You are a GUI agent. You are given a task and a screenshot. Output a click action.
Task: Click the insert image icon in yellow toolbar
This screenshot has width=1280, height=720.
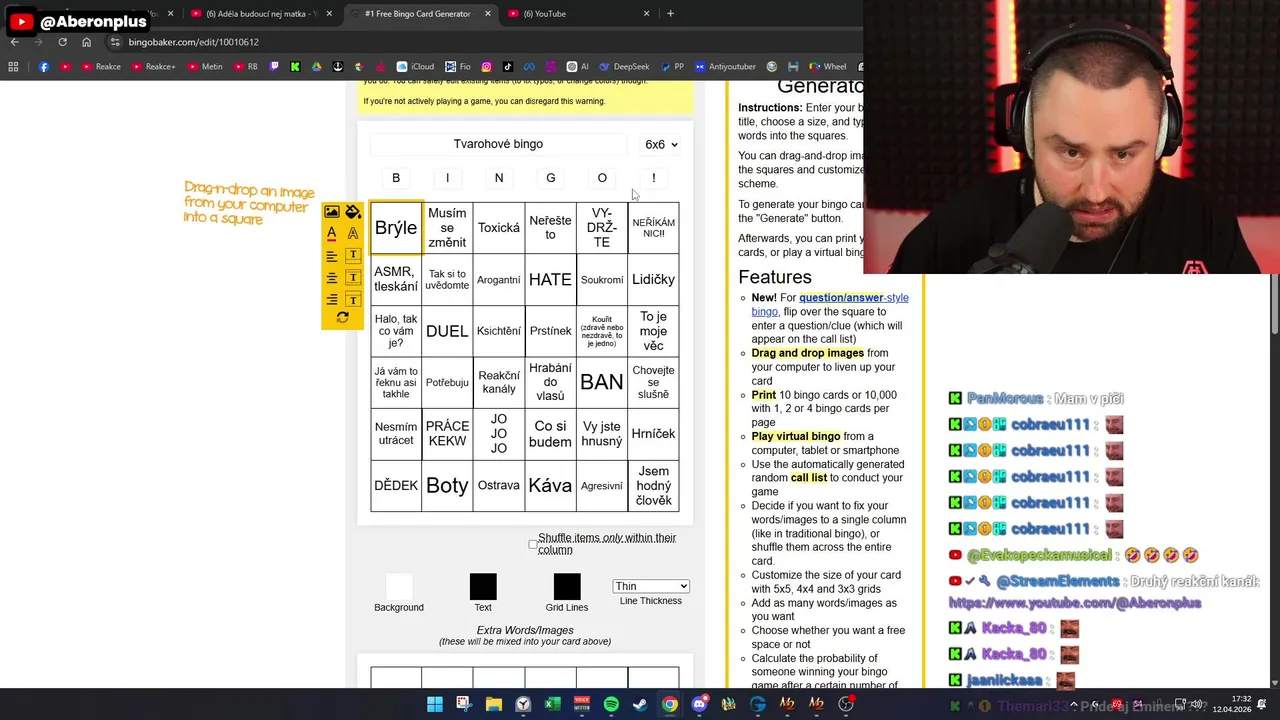(x=331, y=212)
